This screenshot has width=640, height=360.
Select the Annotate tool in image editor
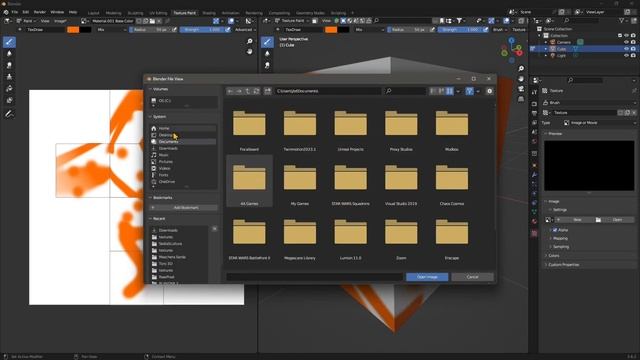point(9,114)
